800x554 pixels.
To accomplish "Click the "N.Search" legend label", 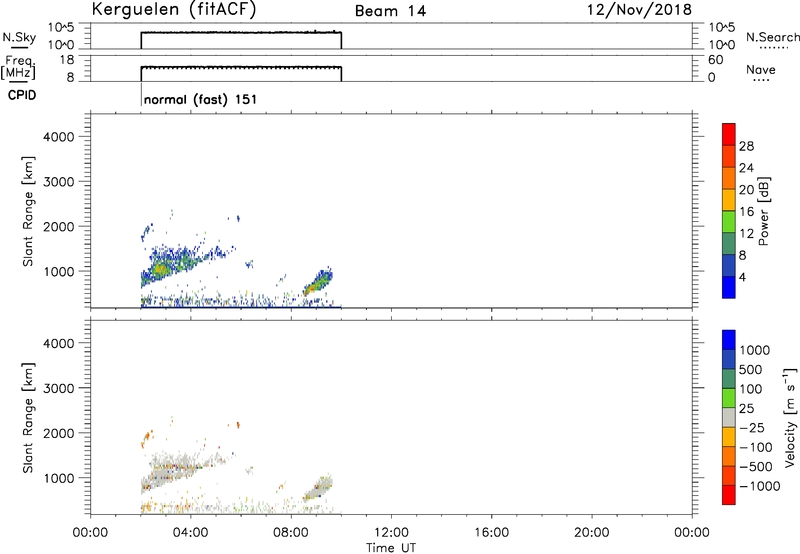I will tap(773, 37).
